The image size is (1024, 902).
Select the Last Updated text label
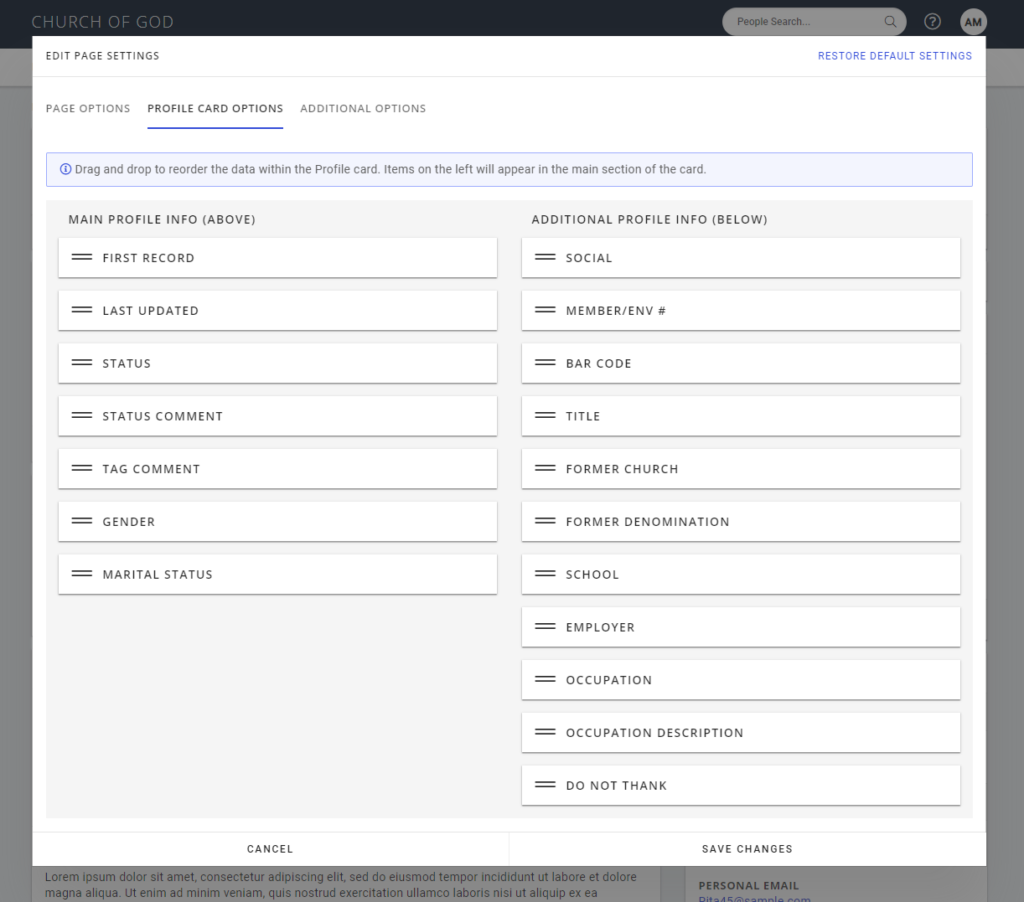coord(150,311)
